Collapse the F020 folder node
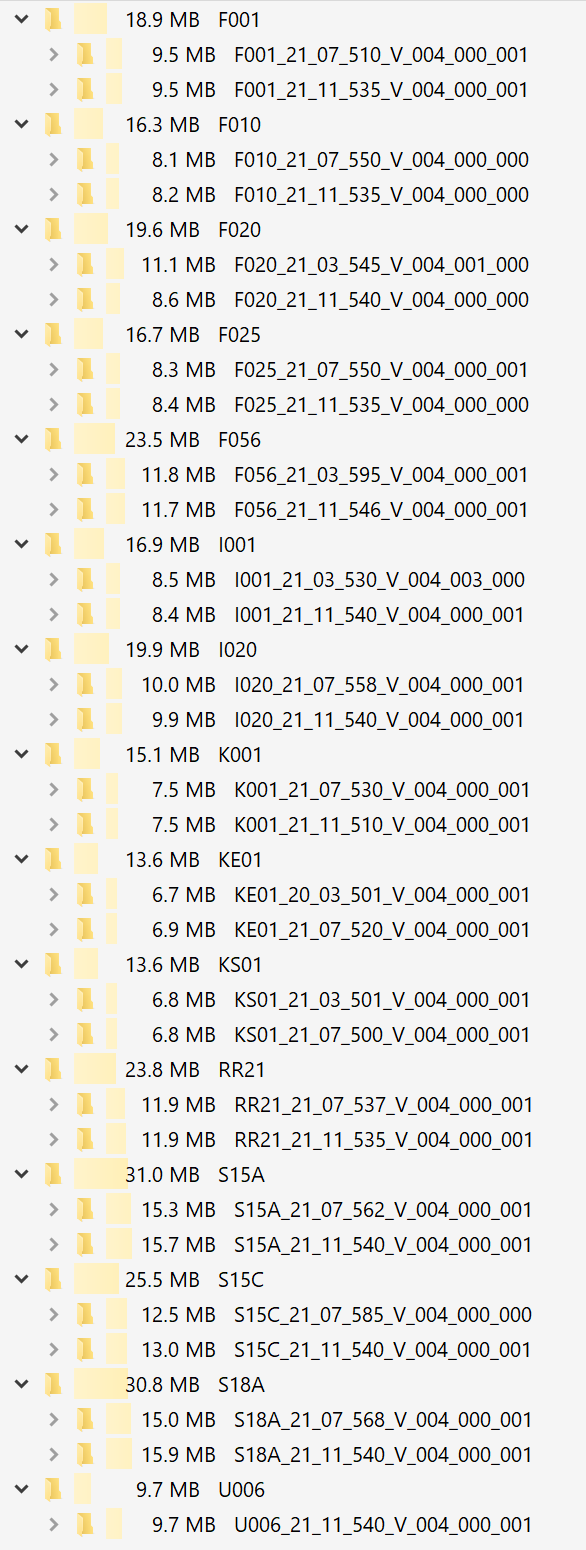Image resolution: width=586 pixels, height=1550 pixels. coord(21,230)
